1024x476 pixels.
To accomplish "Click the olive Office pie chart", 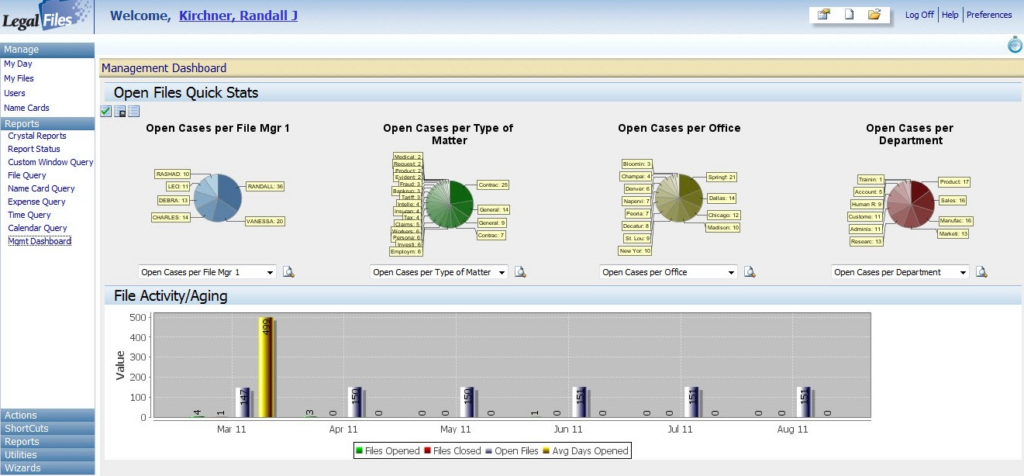I will pyautogui.click(x=679, y=198).
